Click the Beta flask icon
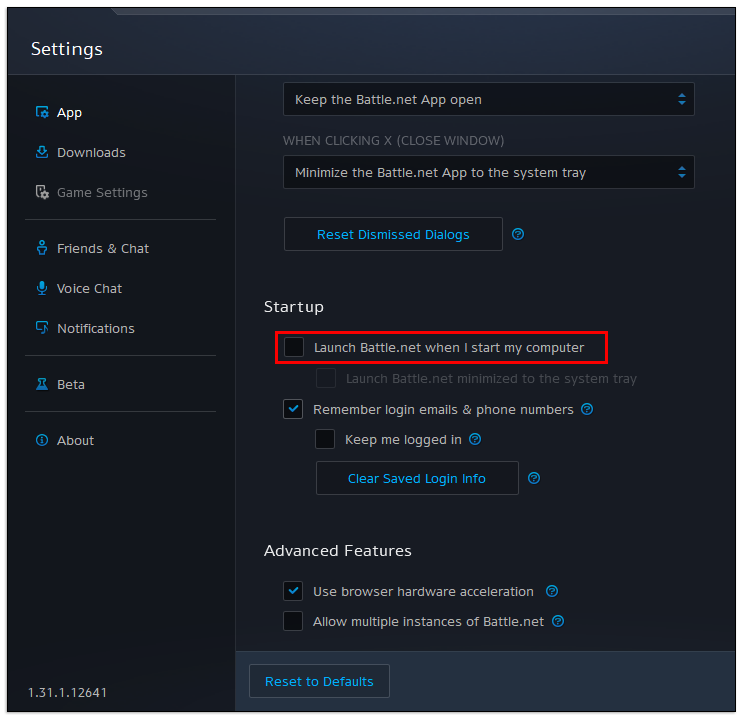This screenshot has width=744, height=720. click(42, 384)
